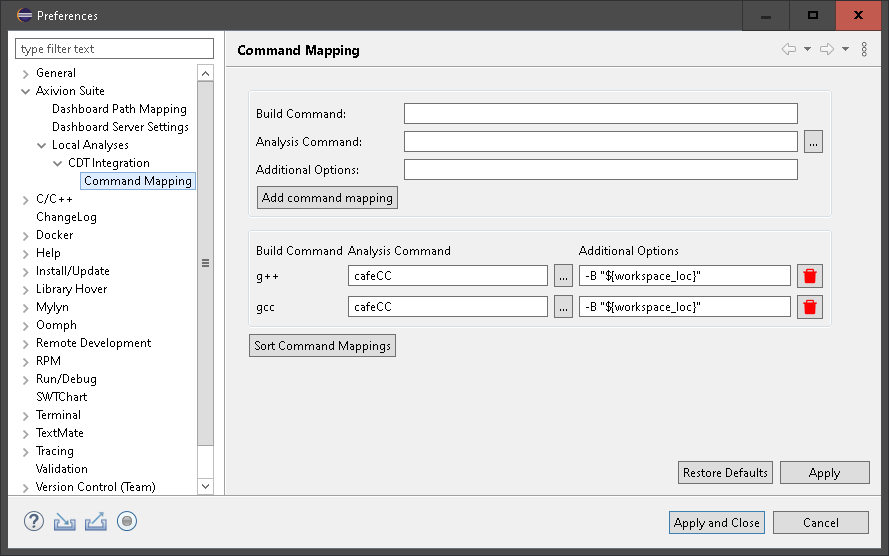This screenshot has height=556, width=889.
Task: Expand the Help tree node
Action: tap(26, 254)
